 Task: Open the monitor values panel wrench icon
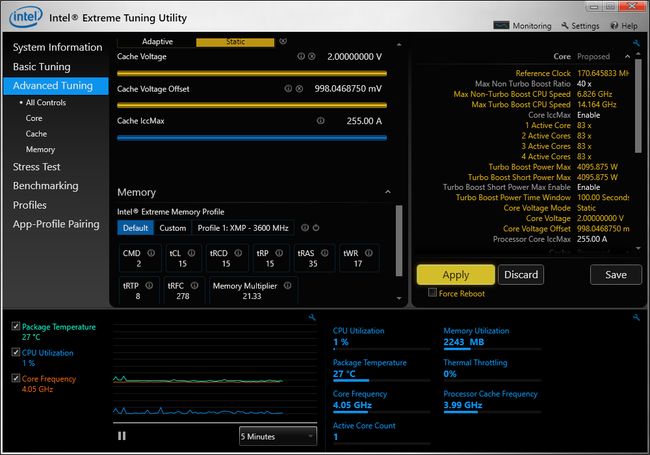(x=636, y=317)
